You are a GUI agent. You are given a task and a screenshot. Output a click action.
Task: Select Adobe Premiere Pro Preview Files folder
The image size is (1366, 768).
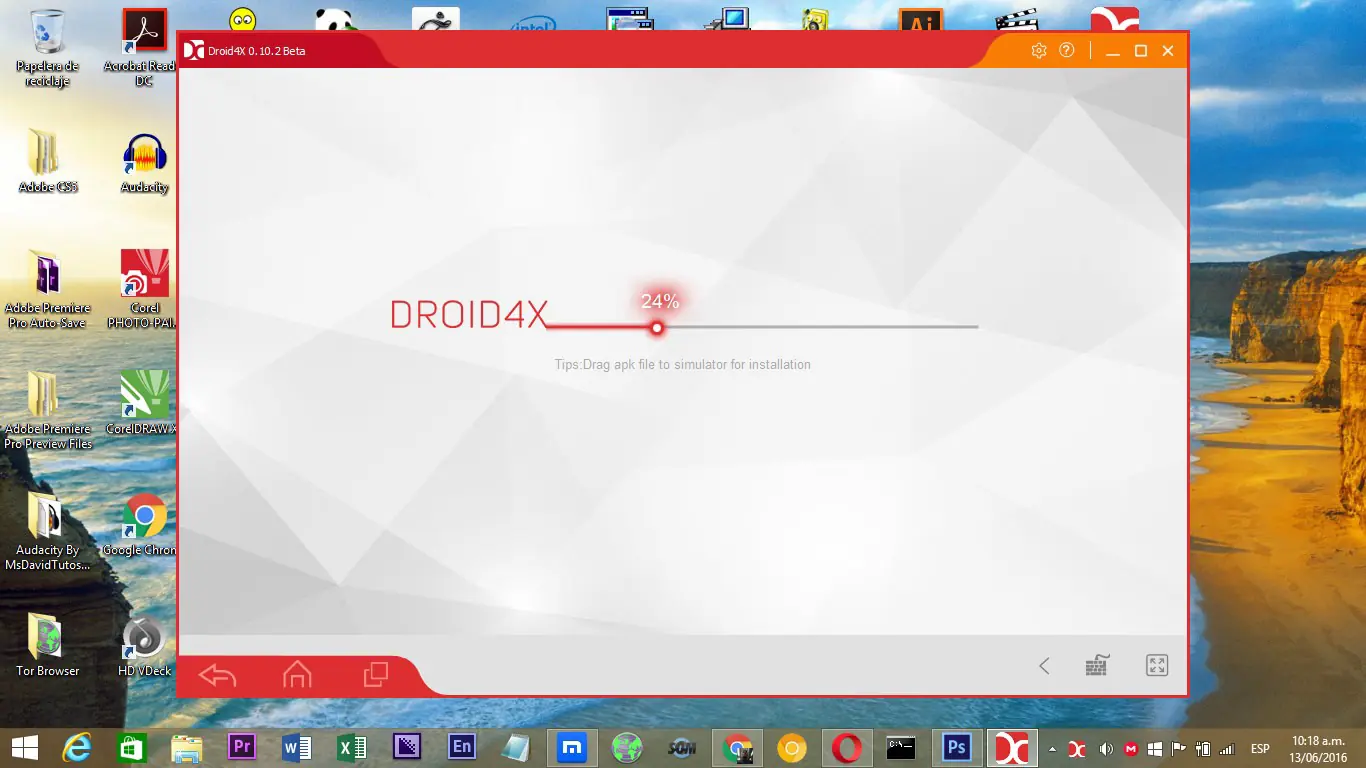(48, 409)
